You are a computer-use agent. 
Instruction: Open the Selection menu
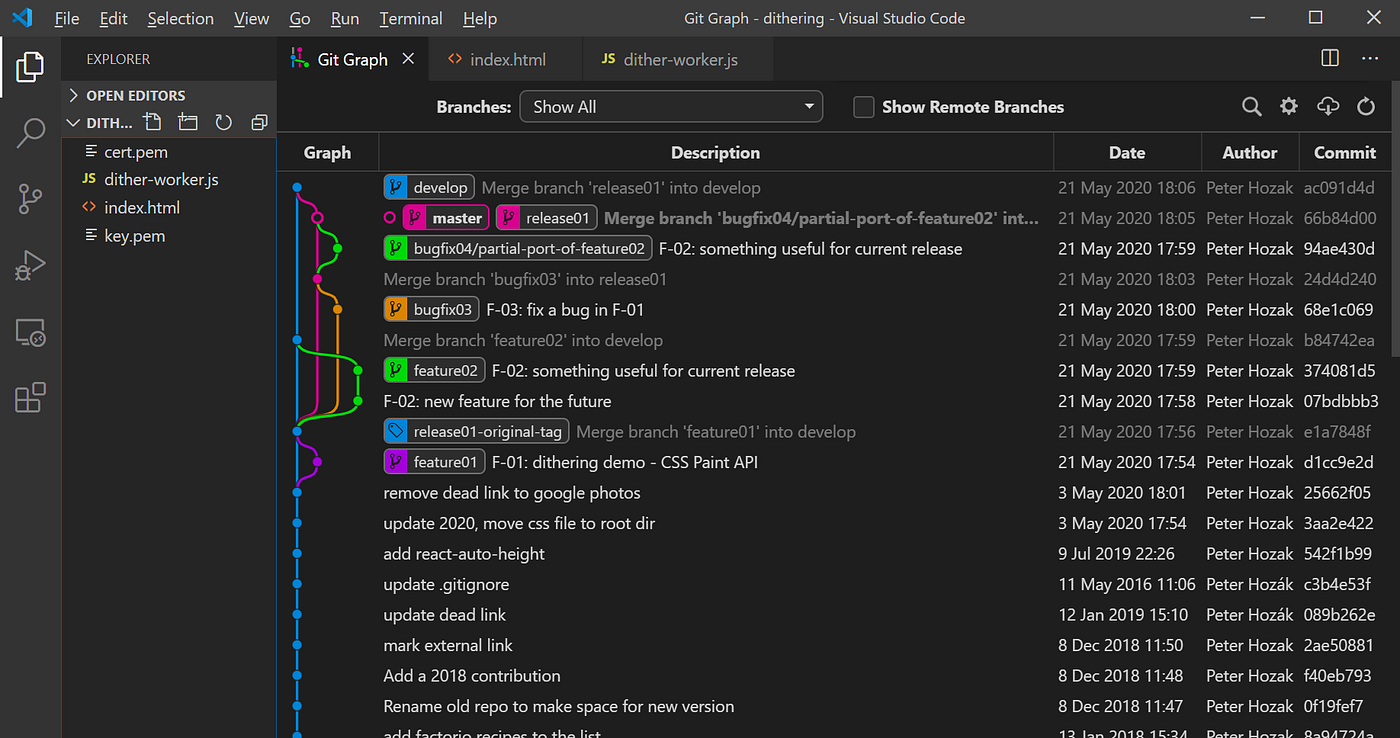(181, 19)
